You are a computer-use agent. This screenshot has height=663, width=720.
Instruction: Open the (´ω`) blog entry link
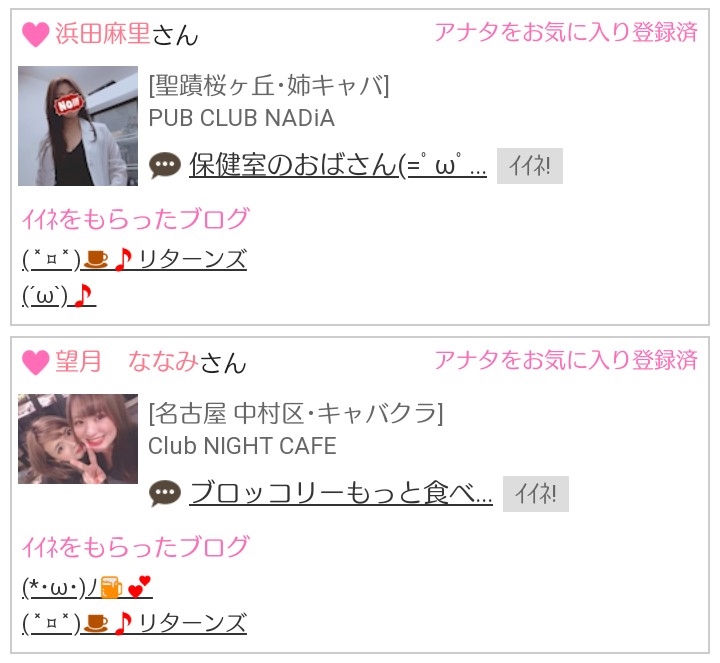click(59, 296)
